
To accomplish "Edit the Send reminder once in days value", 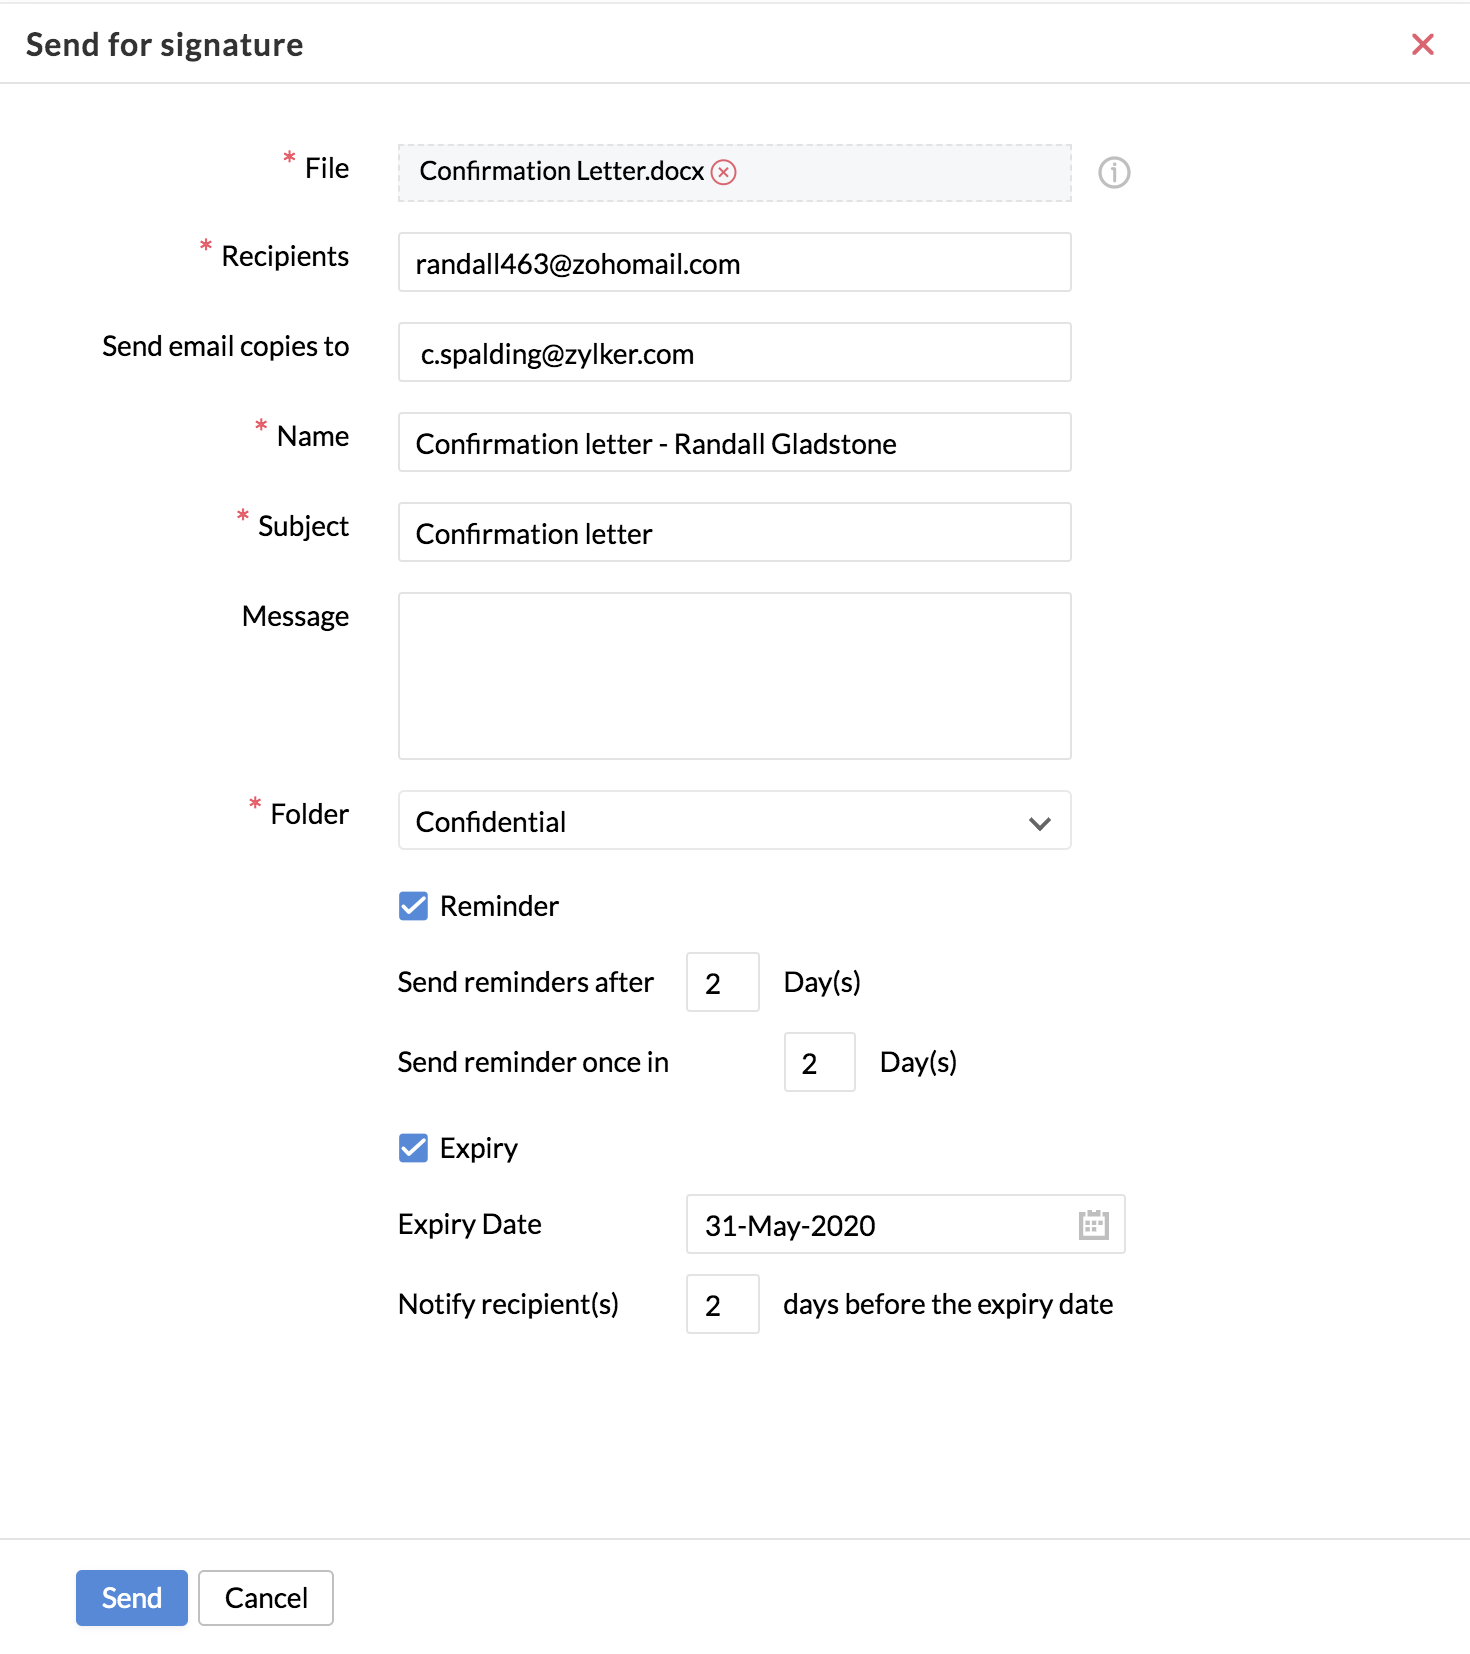I will 820,1063.
